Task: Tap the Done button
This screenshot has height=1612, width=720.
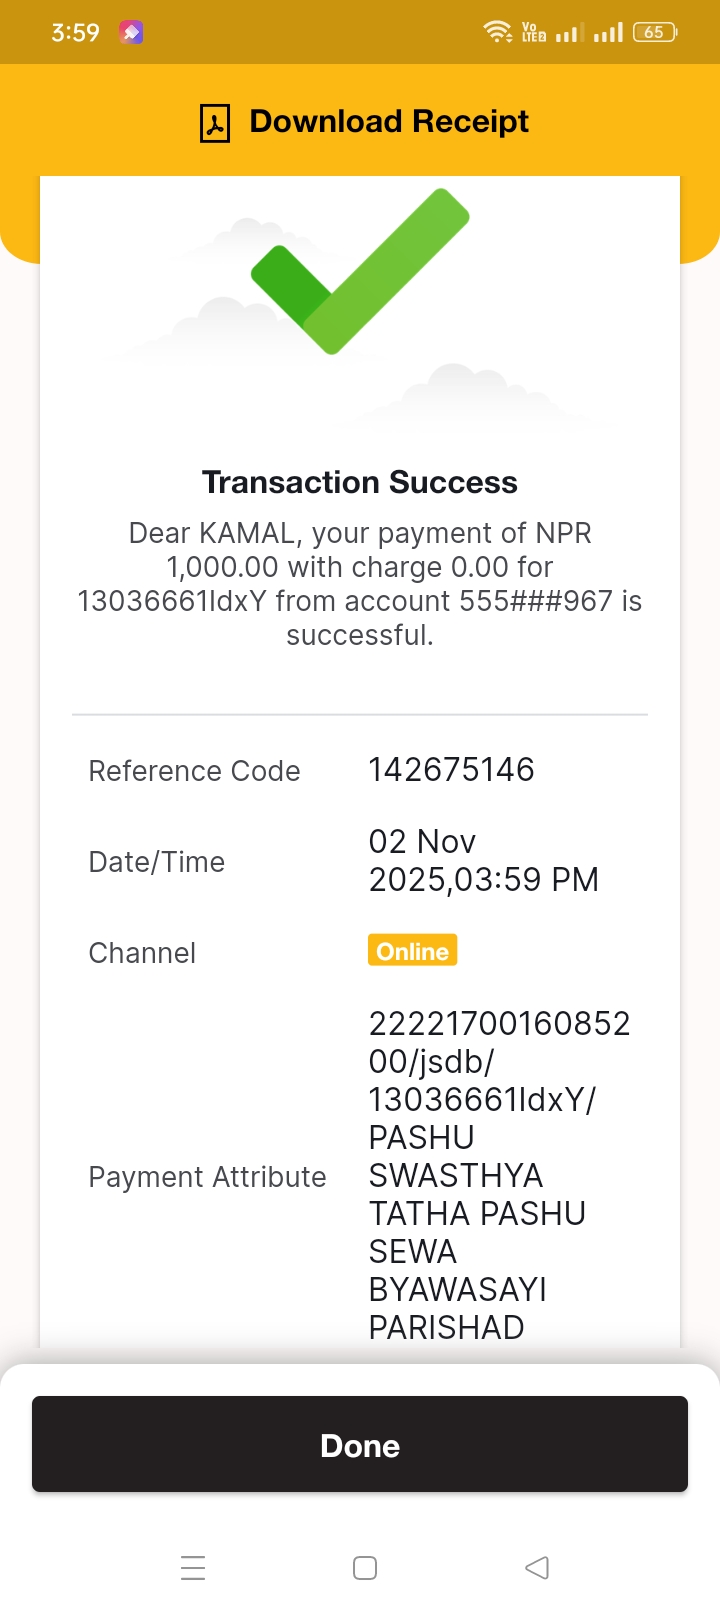Action: (x=360, y=1444)
